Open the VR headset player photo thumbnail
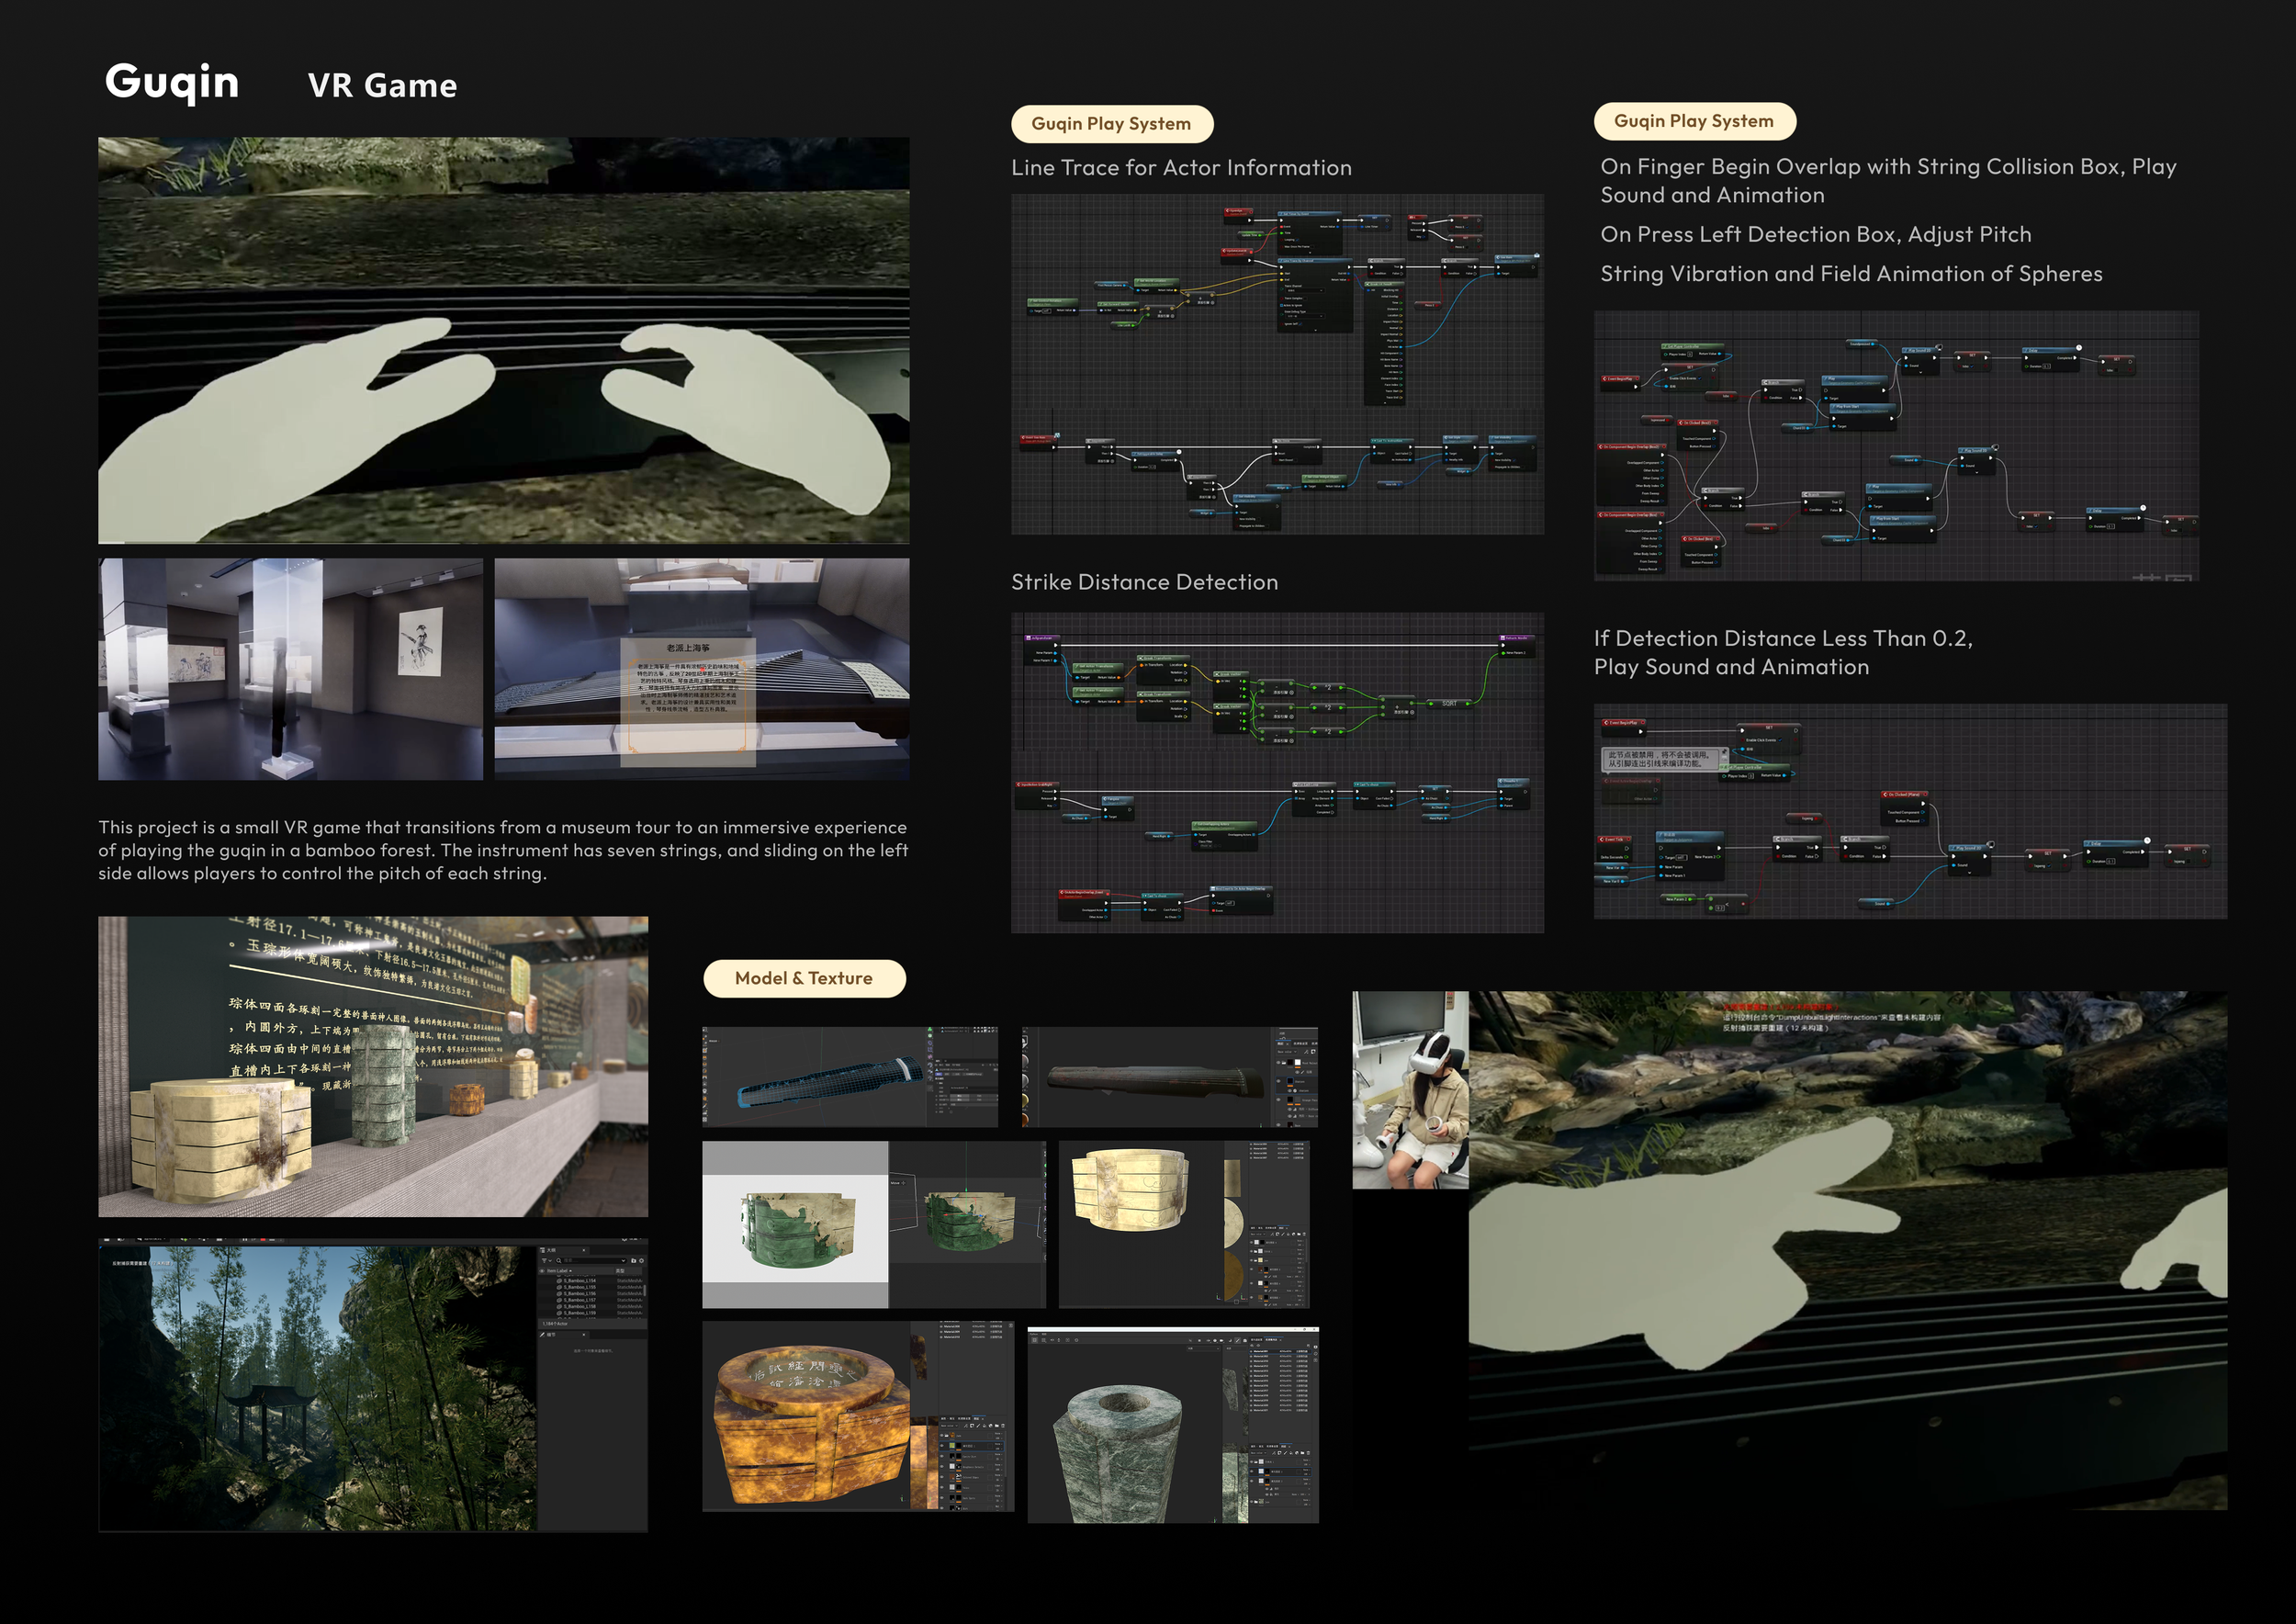The image size is (2296, 1624). (x=1410, y=1089)
